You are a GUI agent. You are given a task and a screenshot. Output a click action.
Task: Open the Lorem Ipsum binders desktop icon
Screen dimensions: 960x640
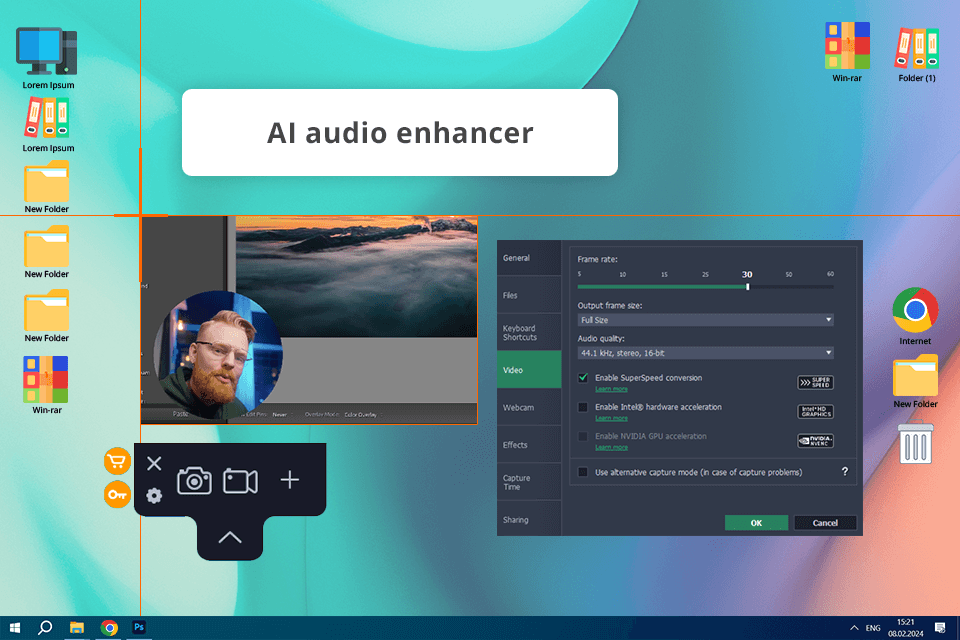48,126
